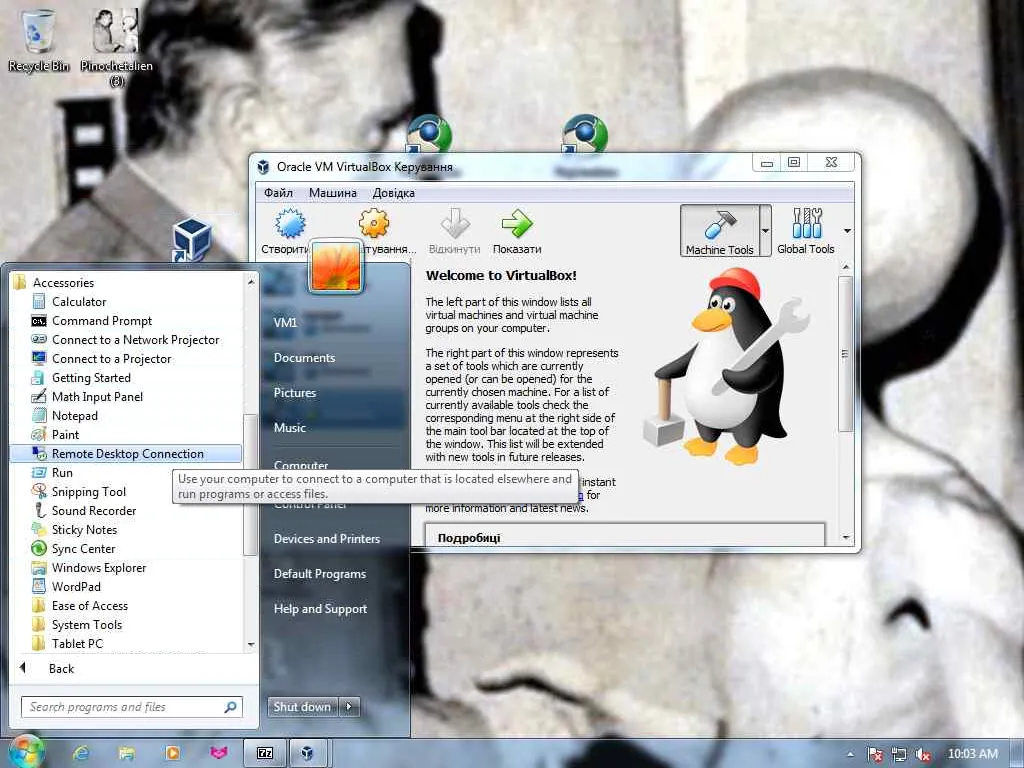Click the user account flower picture
Viewport: 1024px width, 768px height.
pyautogui.click(x=336, y=266)
